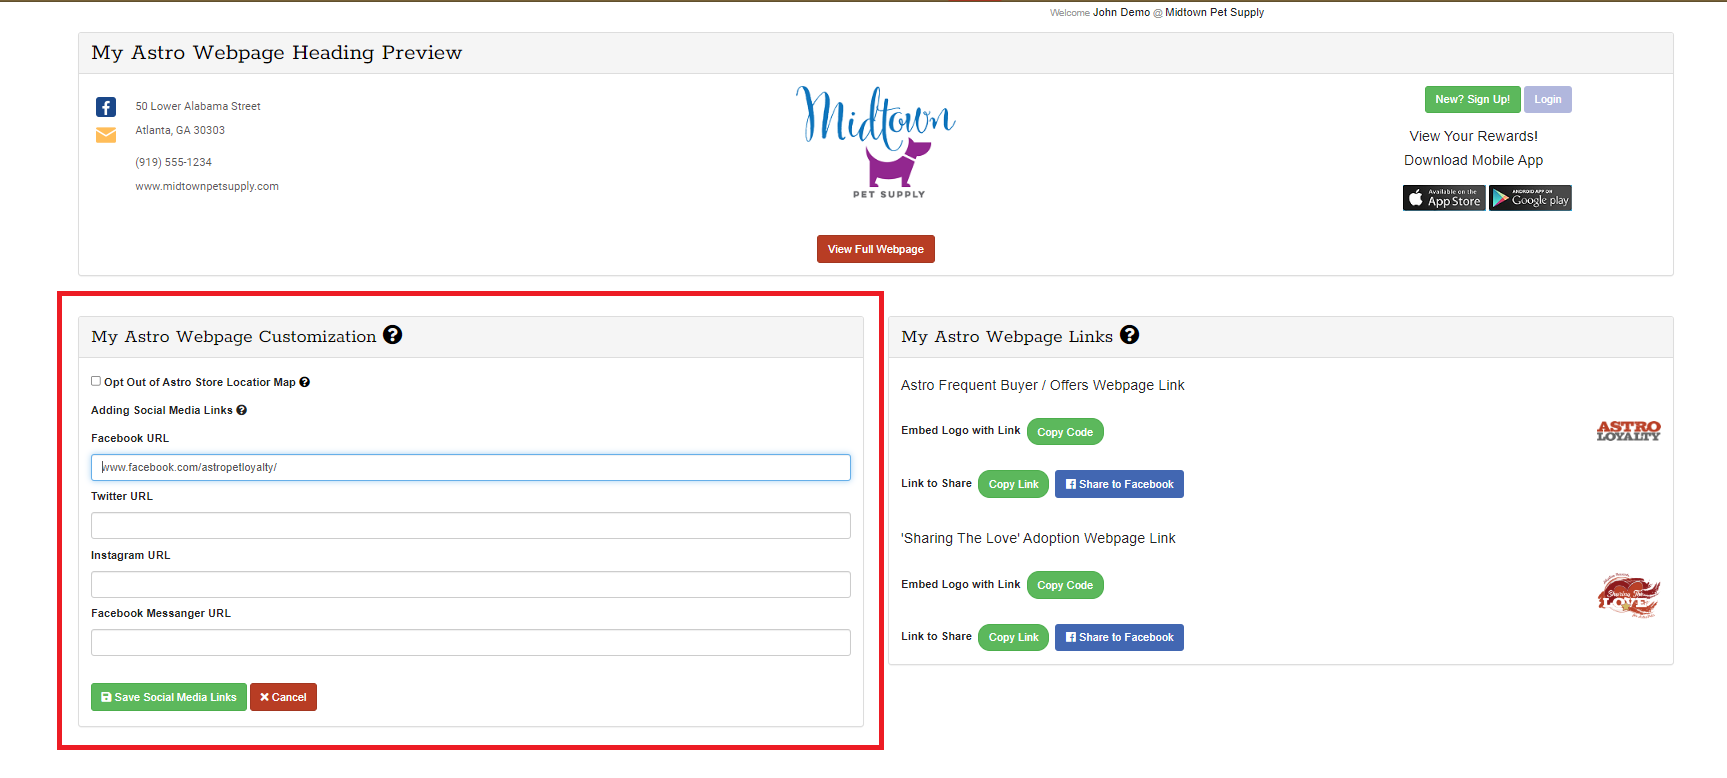Click the Facebook icon in the heading preview
This screenshot has width=1727, height=778.
point(106,107)
